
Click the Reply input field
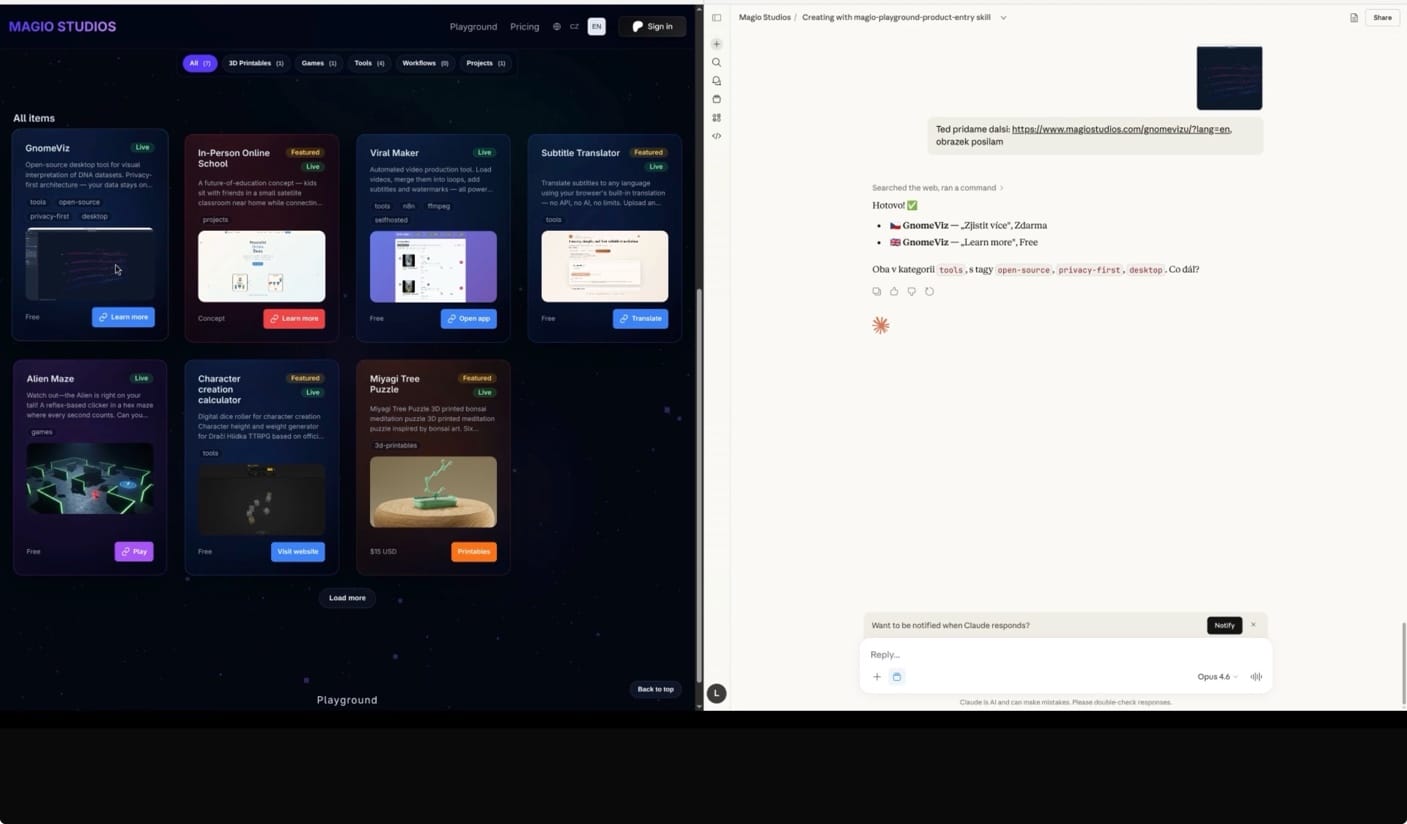coord(1000,654)
